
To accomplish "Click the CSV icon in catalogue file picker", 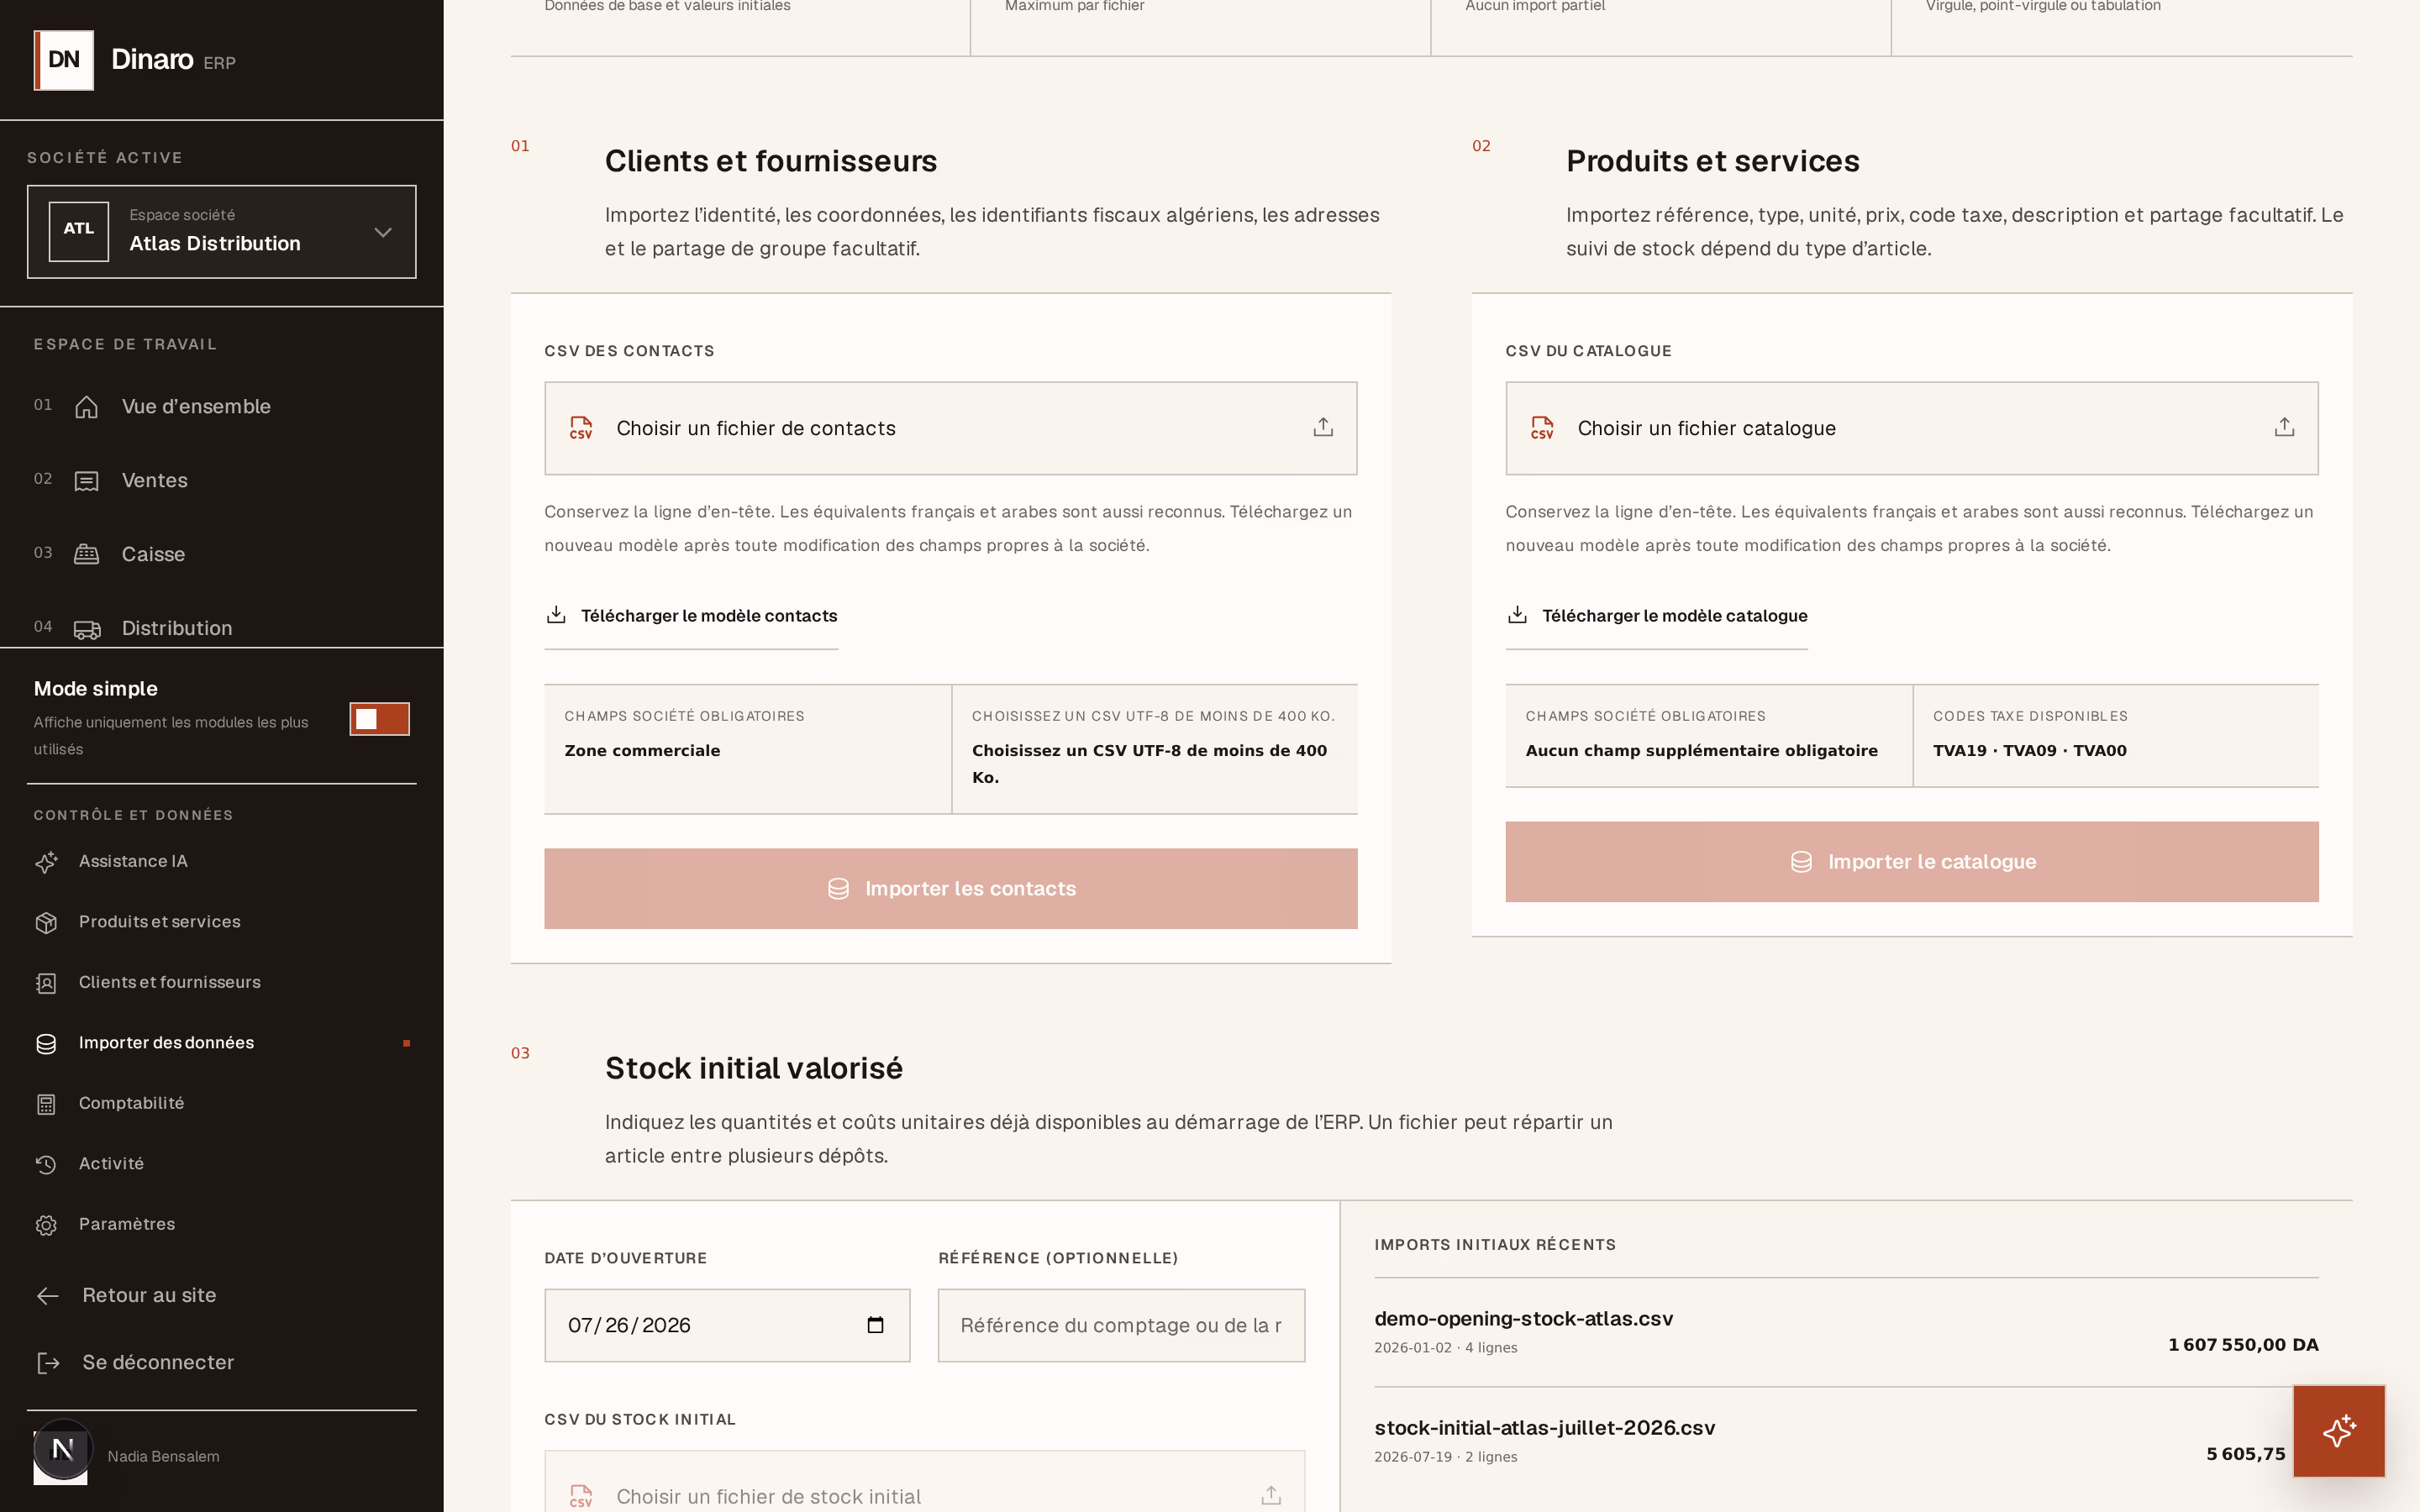I will [1542, 428].
